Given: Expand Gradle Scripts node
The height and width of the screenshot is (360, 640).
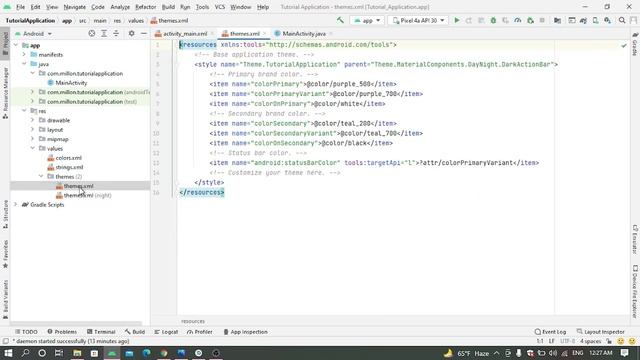Looking at the screenshot, I should (16, 204).
